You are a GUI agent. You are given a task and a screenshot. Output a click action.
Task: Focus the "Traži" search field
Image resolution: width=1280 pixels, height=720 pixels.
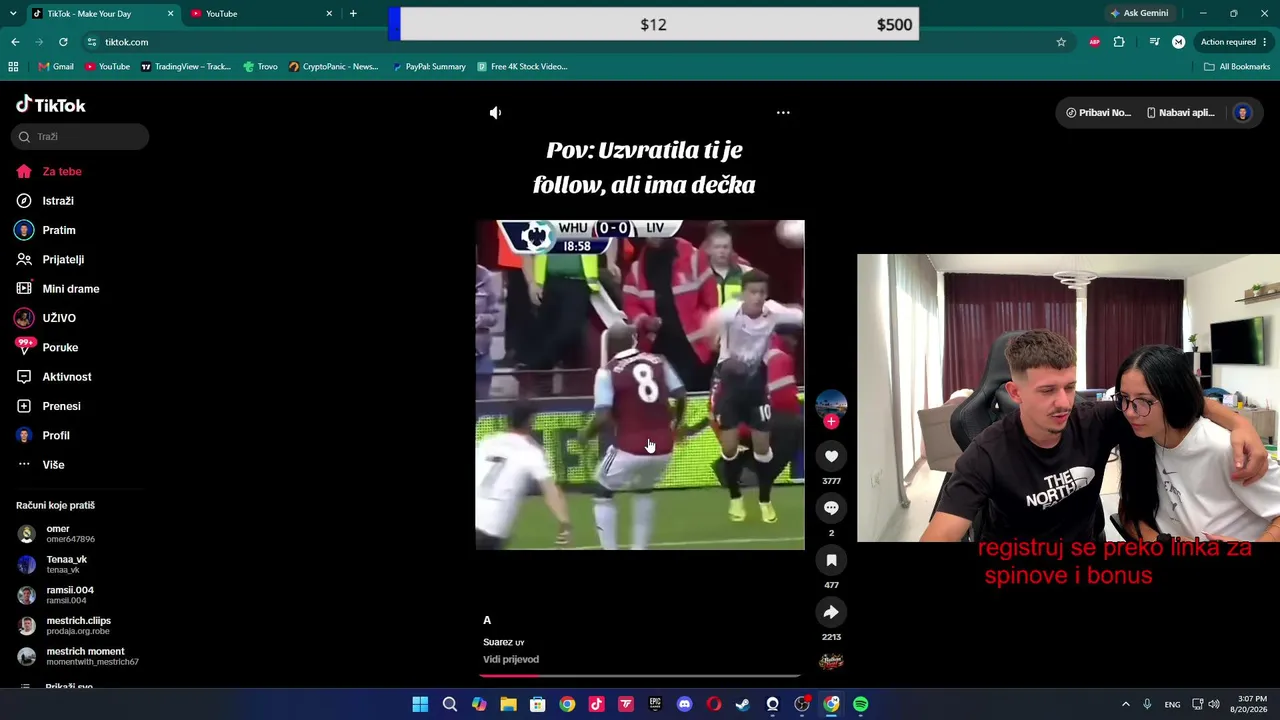pyautogui.click(x=80, y=137)
